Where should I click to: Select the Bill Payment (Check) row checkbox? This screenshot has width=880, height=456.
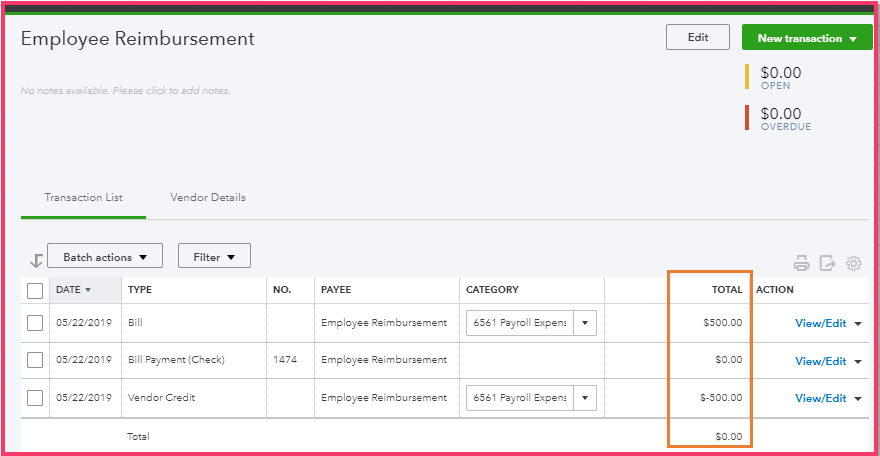tap(35, 360)
